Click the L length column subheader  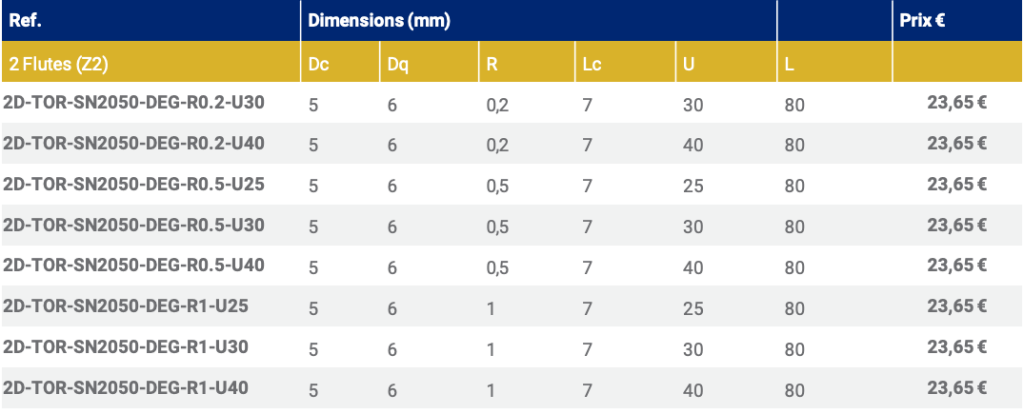click(x=790, y=65)
